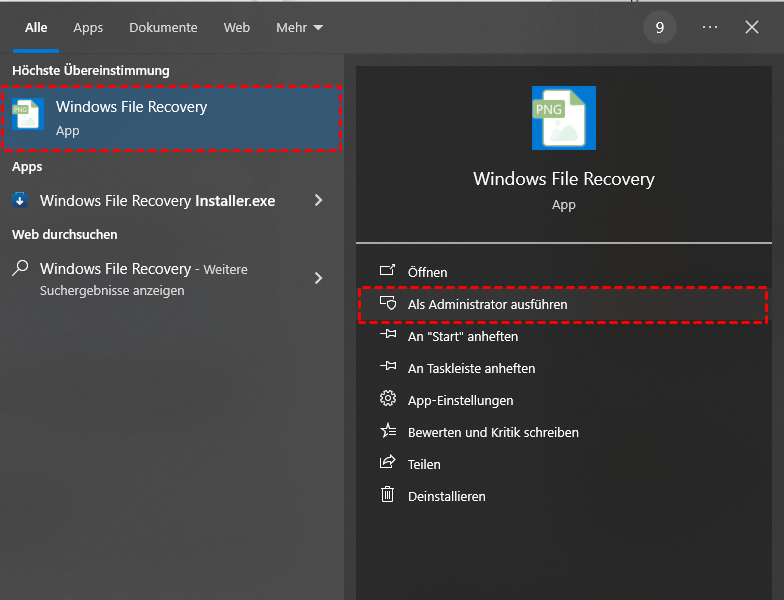784x600 pixels.
Task: Click the Installer.exe download icon
Action: click(20, 200)
